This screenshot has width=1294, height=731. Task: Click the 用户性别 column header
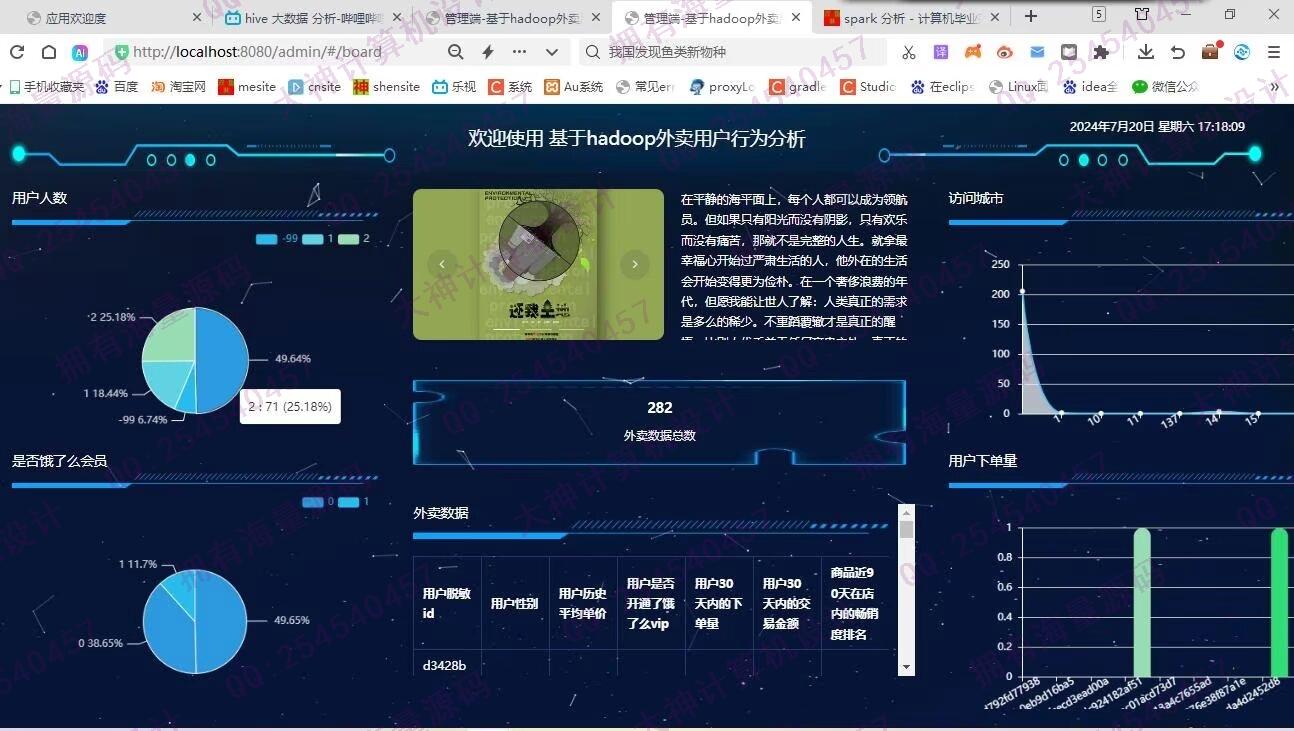point(514,603)
